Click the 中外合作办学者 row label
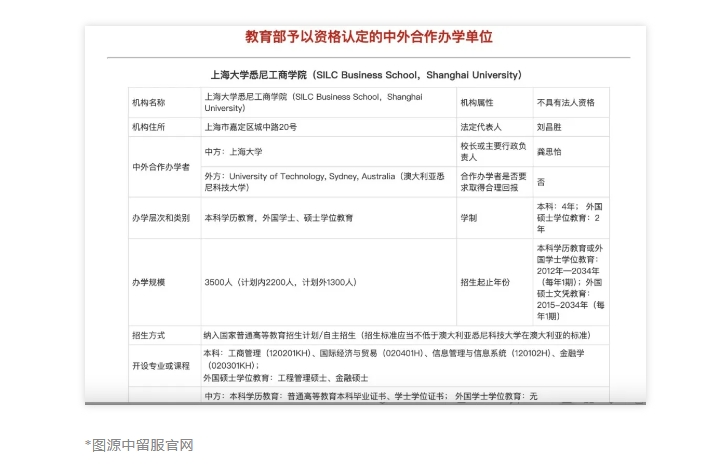723x472 pixels. pos(161,167)
